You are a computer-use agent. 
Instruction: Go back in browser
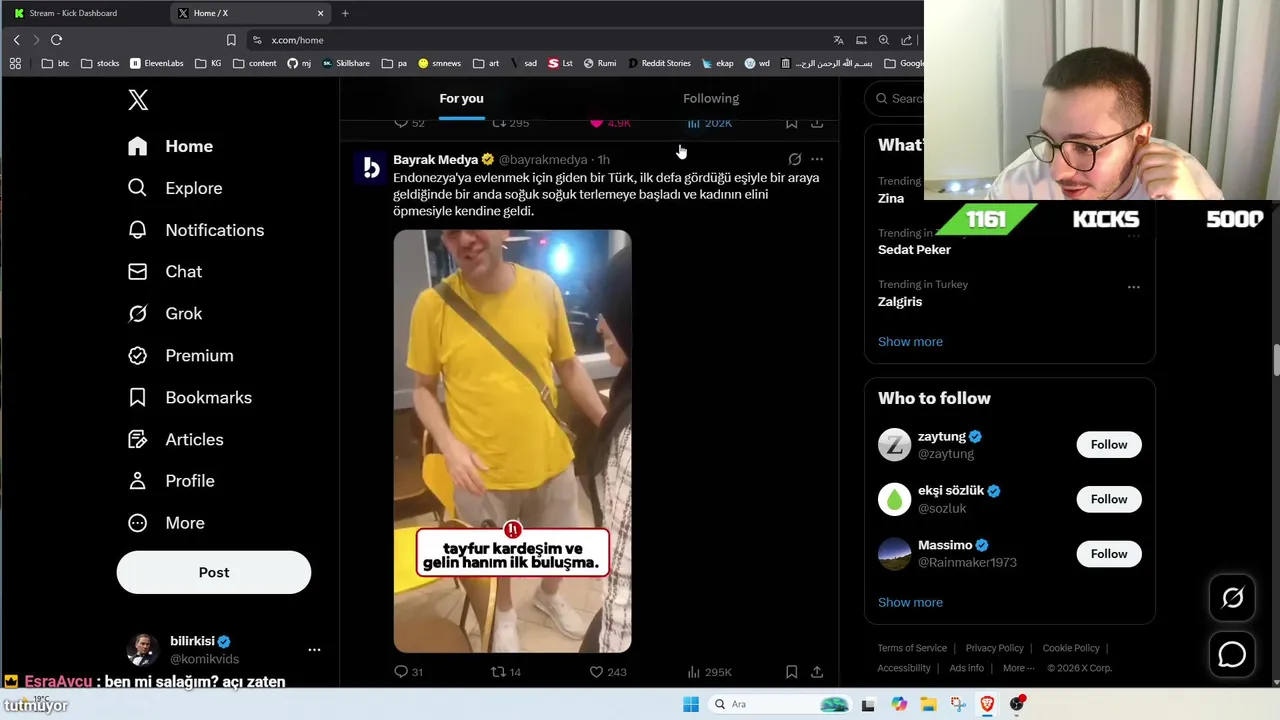tap(16, 40)
